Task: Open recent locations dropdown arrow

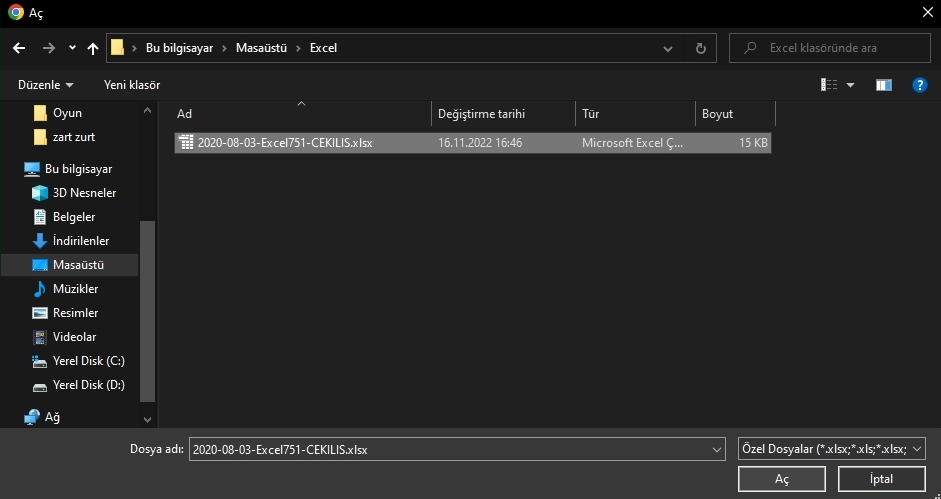Action: pos(72,48)
